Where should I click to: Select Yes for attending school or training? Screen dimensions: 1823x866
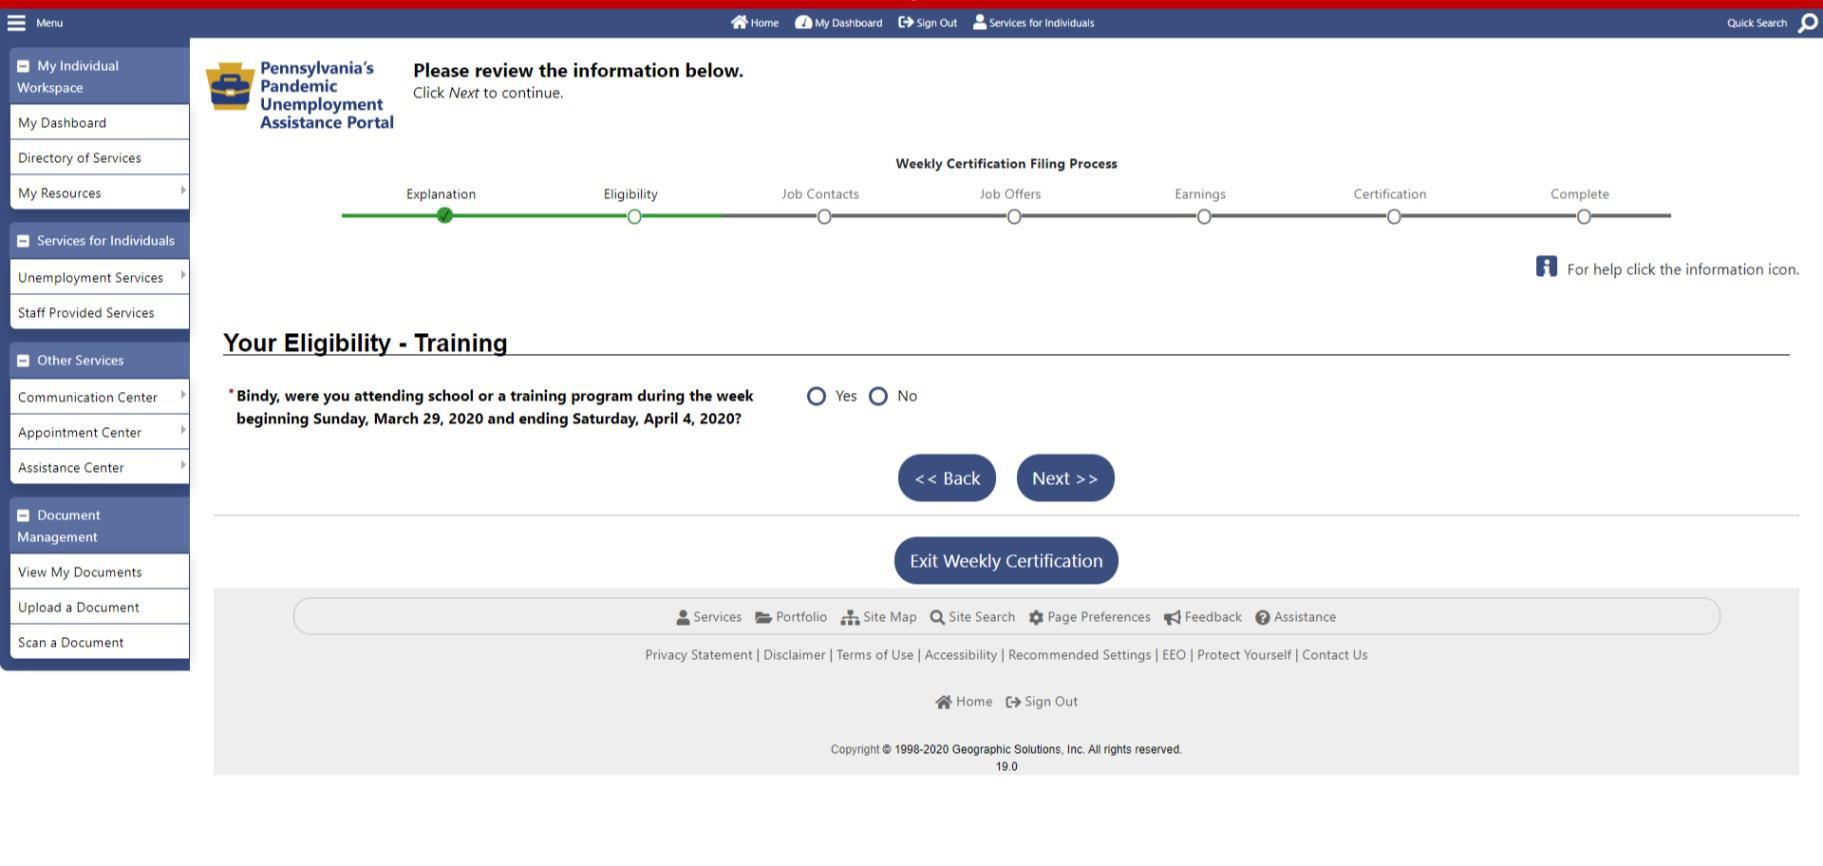[x=816, y=397]
